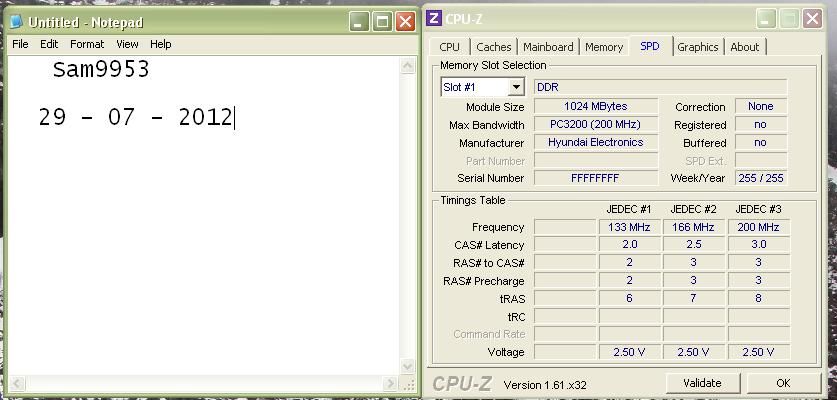The image size is (837, 400).
Task: Click Notepad vertical scrollbar down arrow
Action: click(407, 366)
